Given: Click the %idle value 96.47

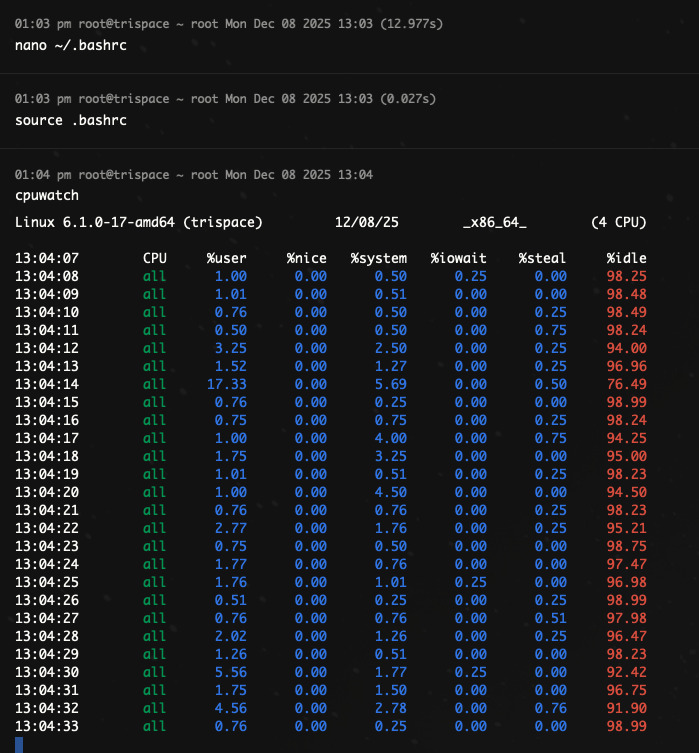Looking at the screenshot, I should point(627,636).
